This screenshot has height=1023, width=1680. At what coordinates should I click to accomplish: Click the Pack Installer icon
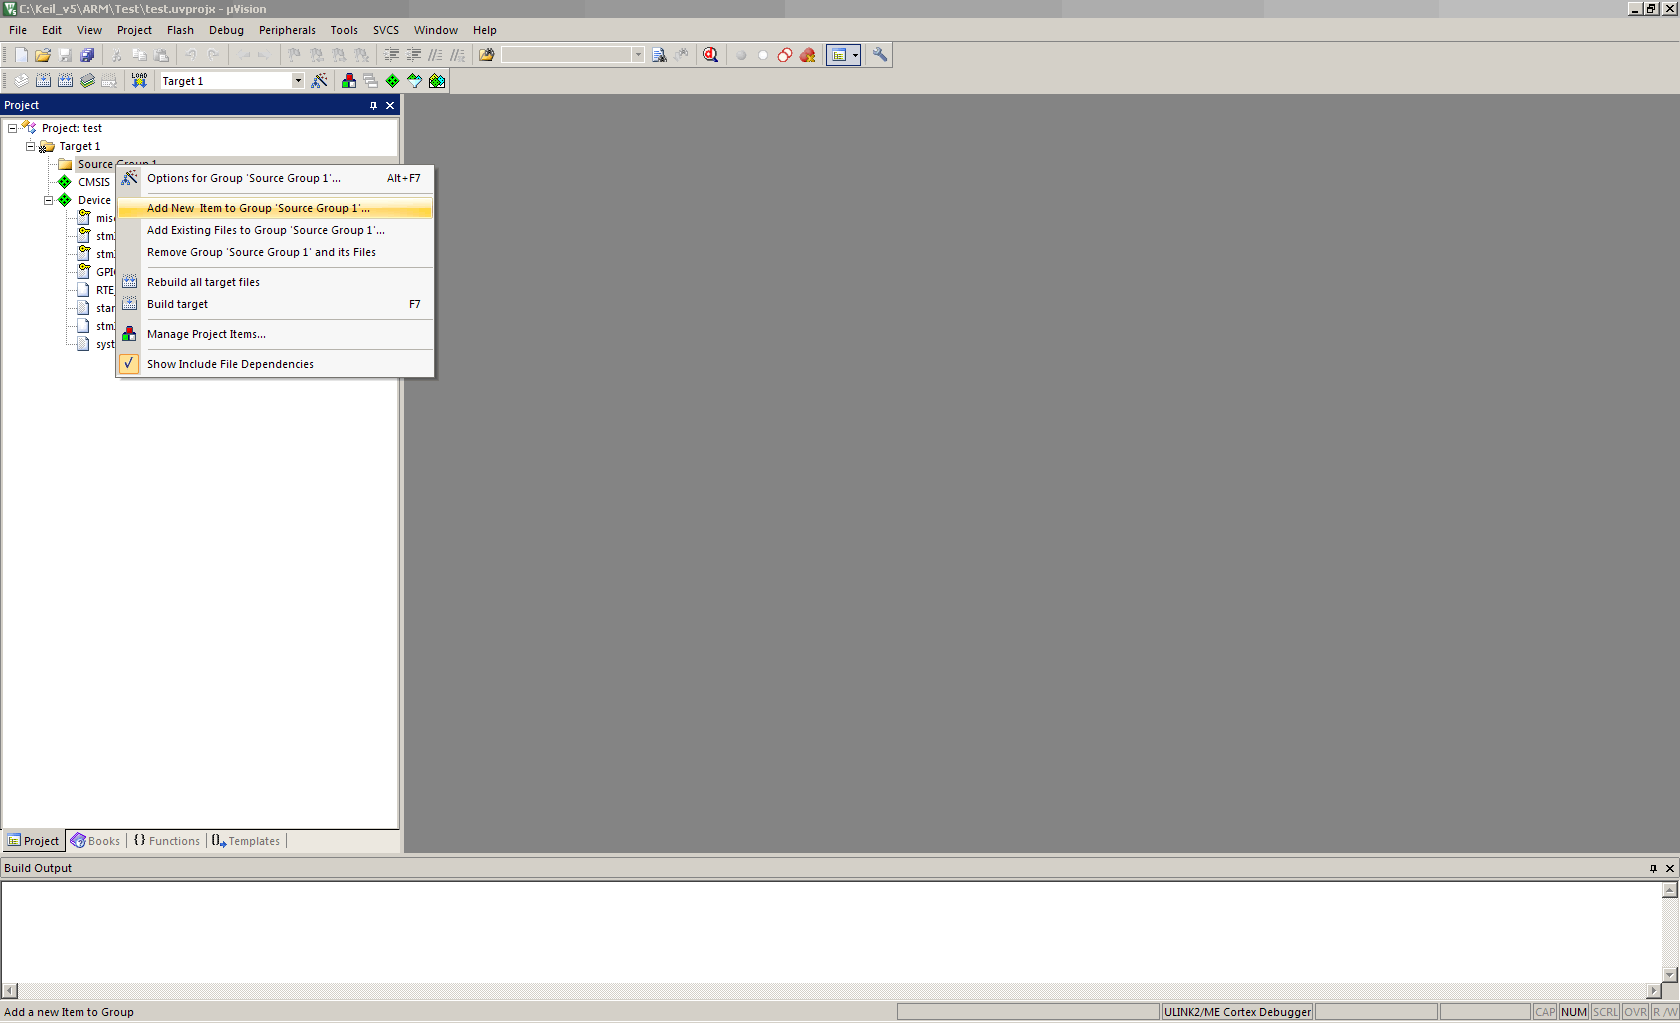tap(437, 81)
